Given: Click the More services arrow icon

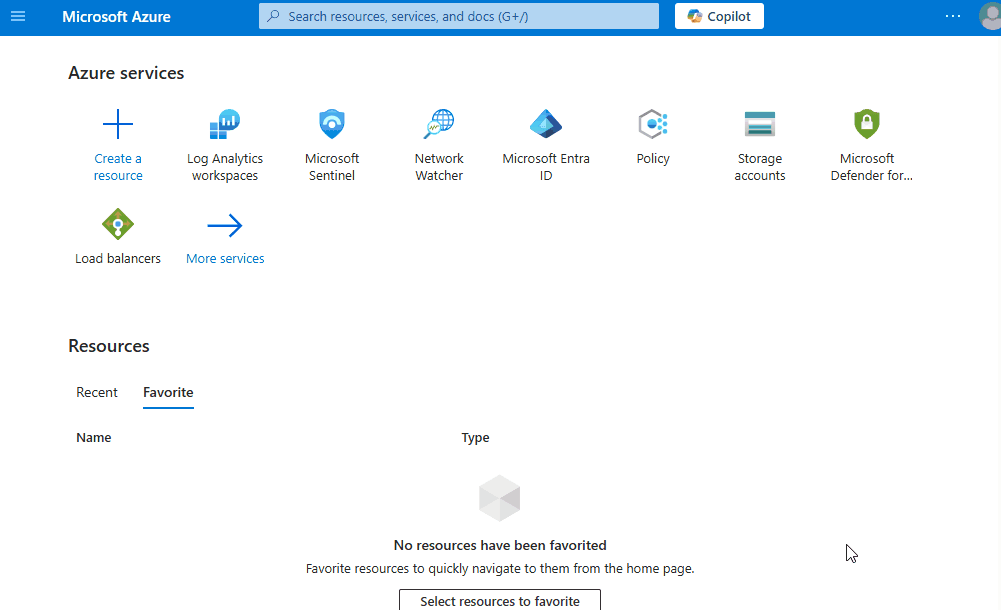Looking at the screenshot, I should coord(225,225).
